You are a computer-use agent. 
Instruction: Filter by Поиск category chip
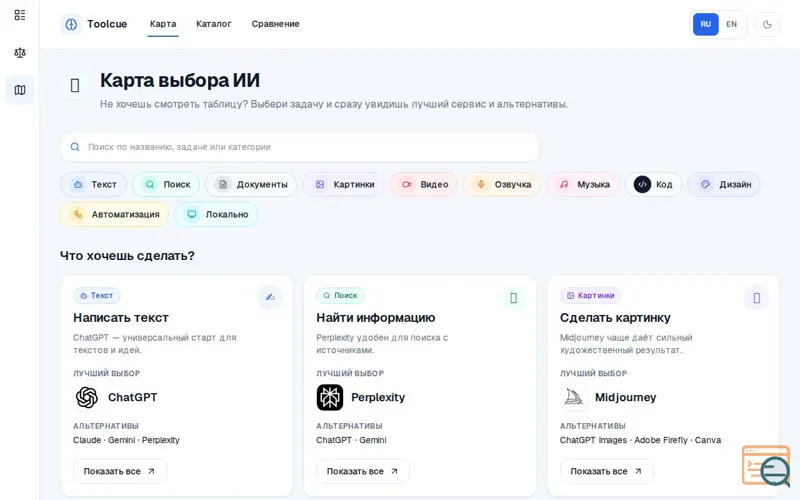(x=166, y=185)
